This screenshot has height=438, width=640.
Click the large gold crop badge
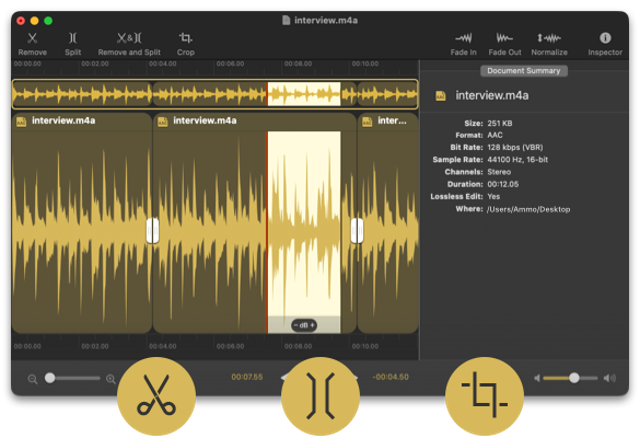pyautogui.click(x=484, y=396)
